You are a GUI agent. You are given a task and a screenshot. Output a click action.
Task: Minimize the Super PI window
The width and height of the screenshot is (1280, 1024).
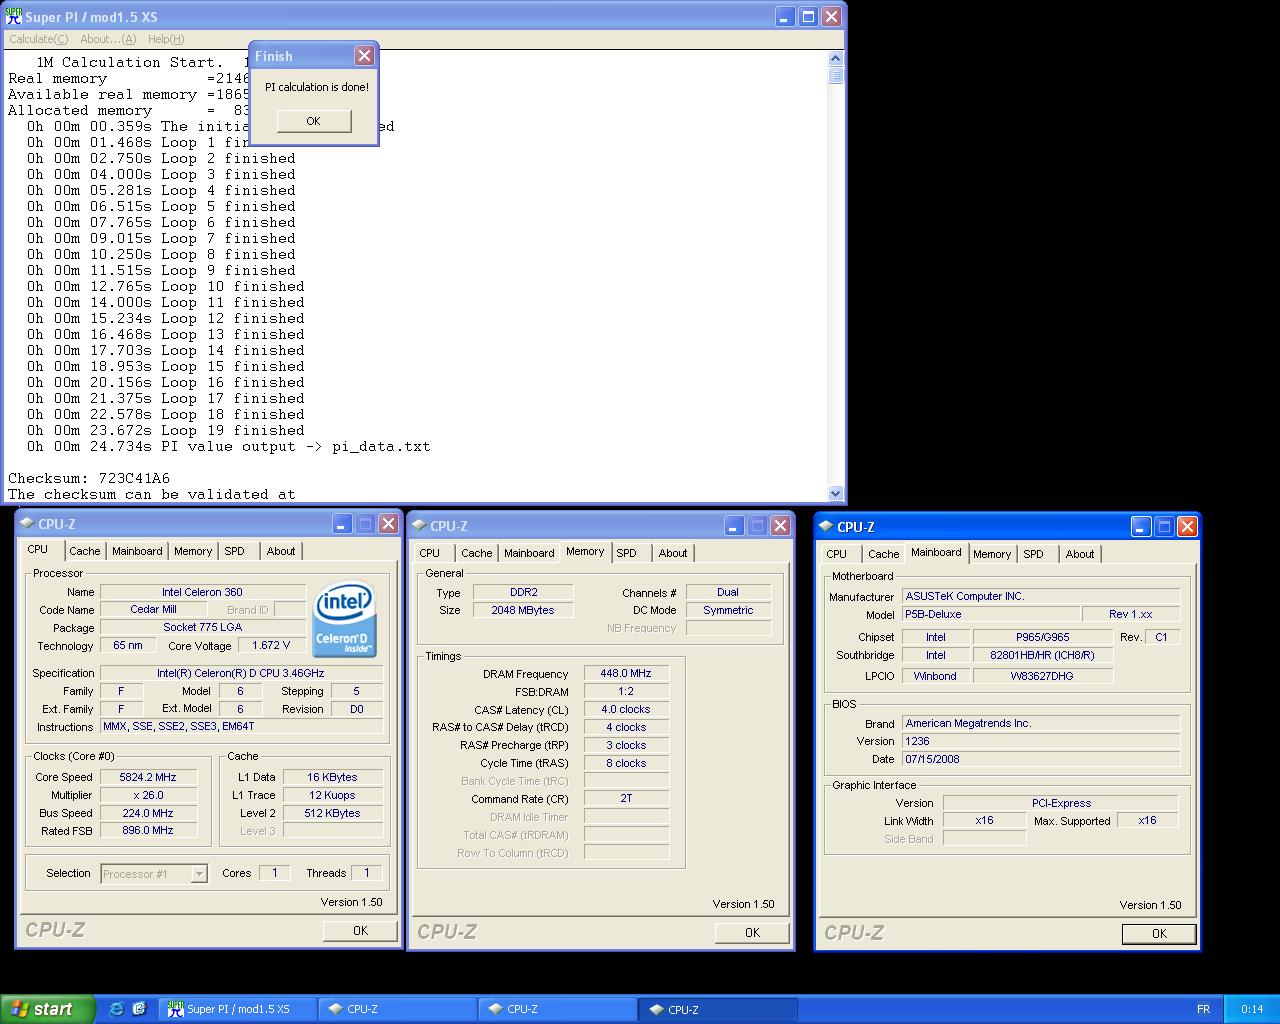point(785,17)
